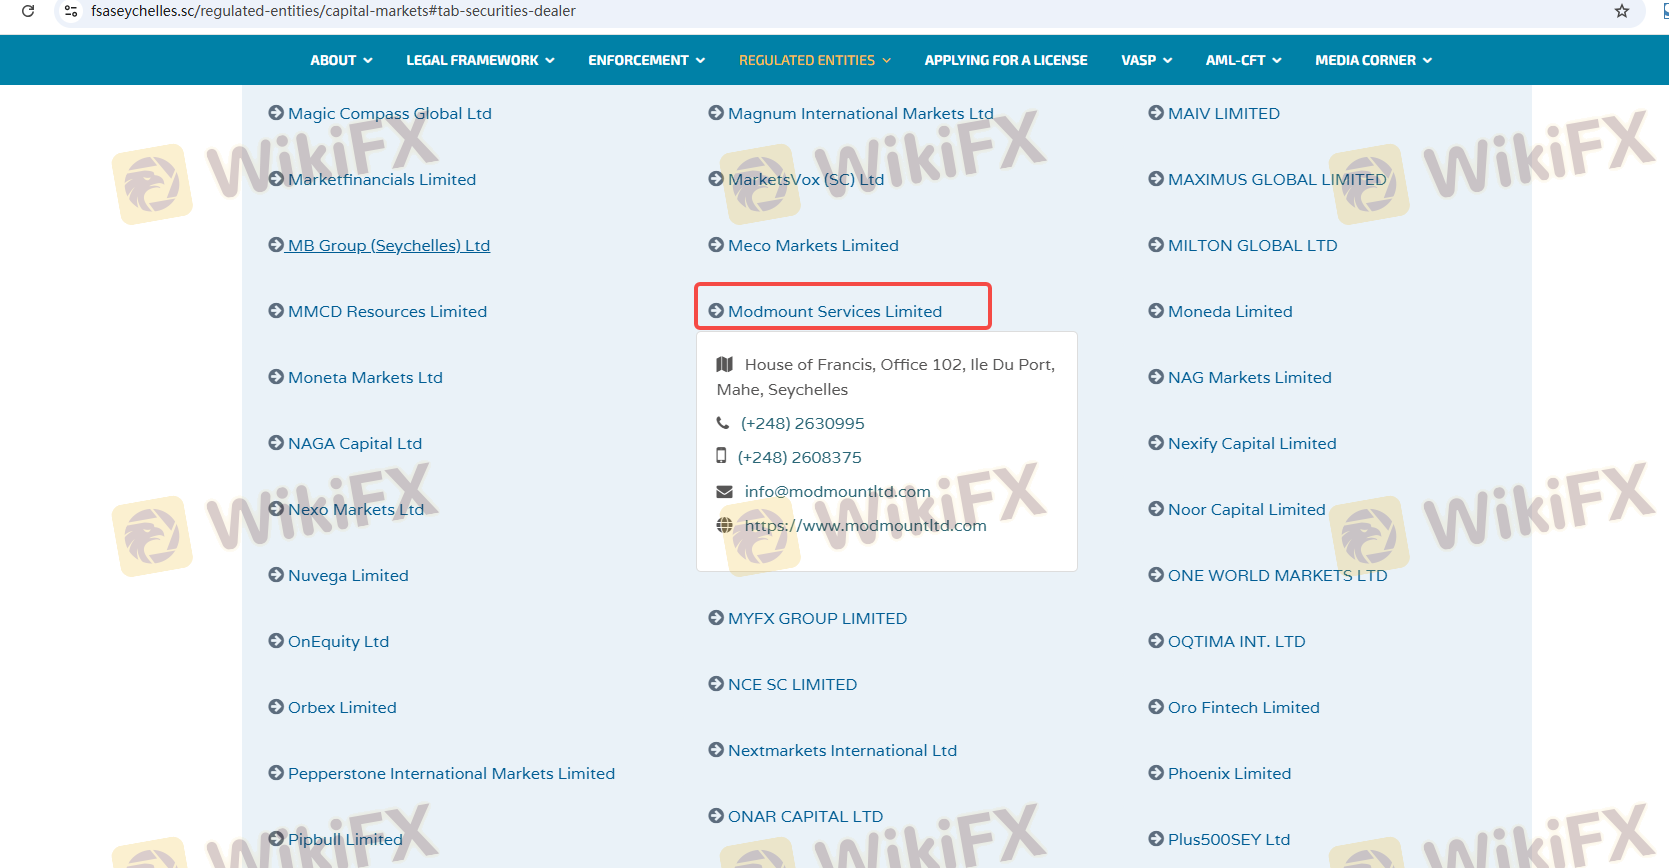Click the fsaseychelles.sc address bar URL
This screenshot has height=868, width=1669.
tap(333, 11)
